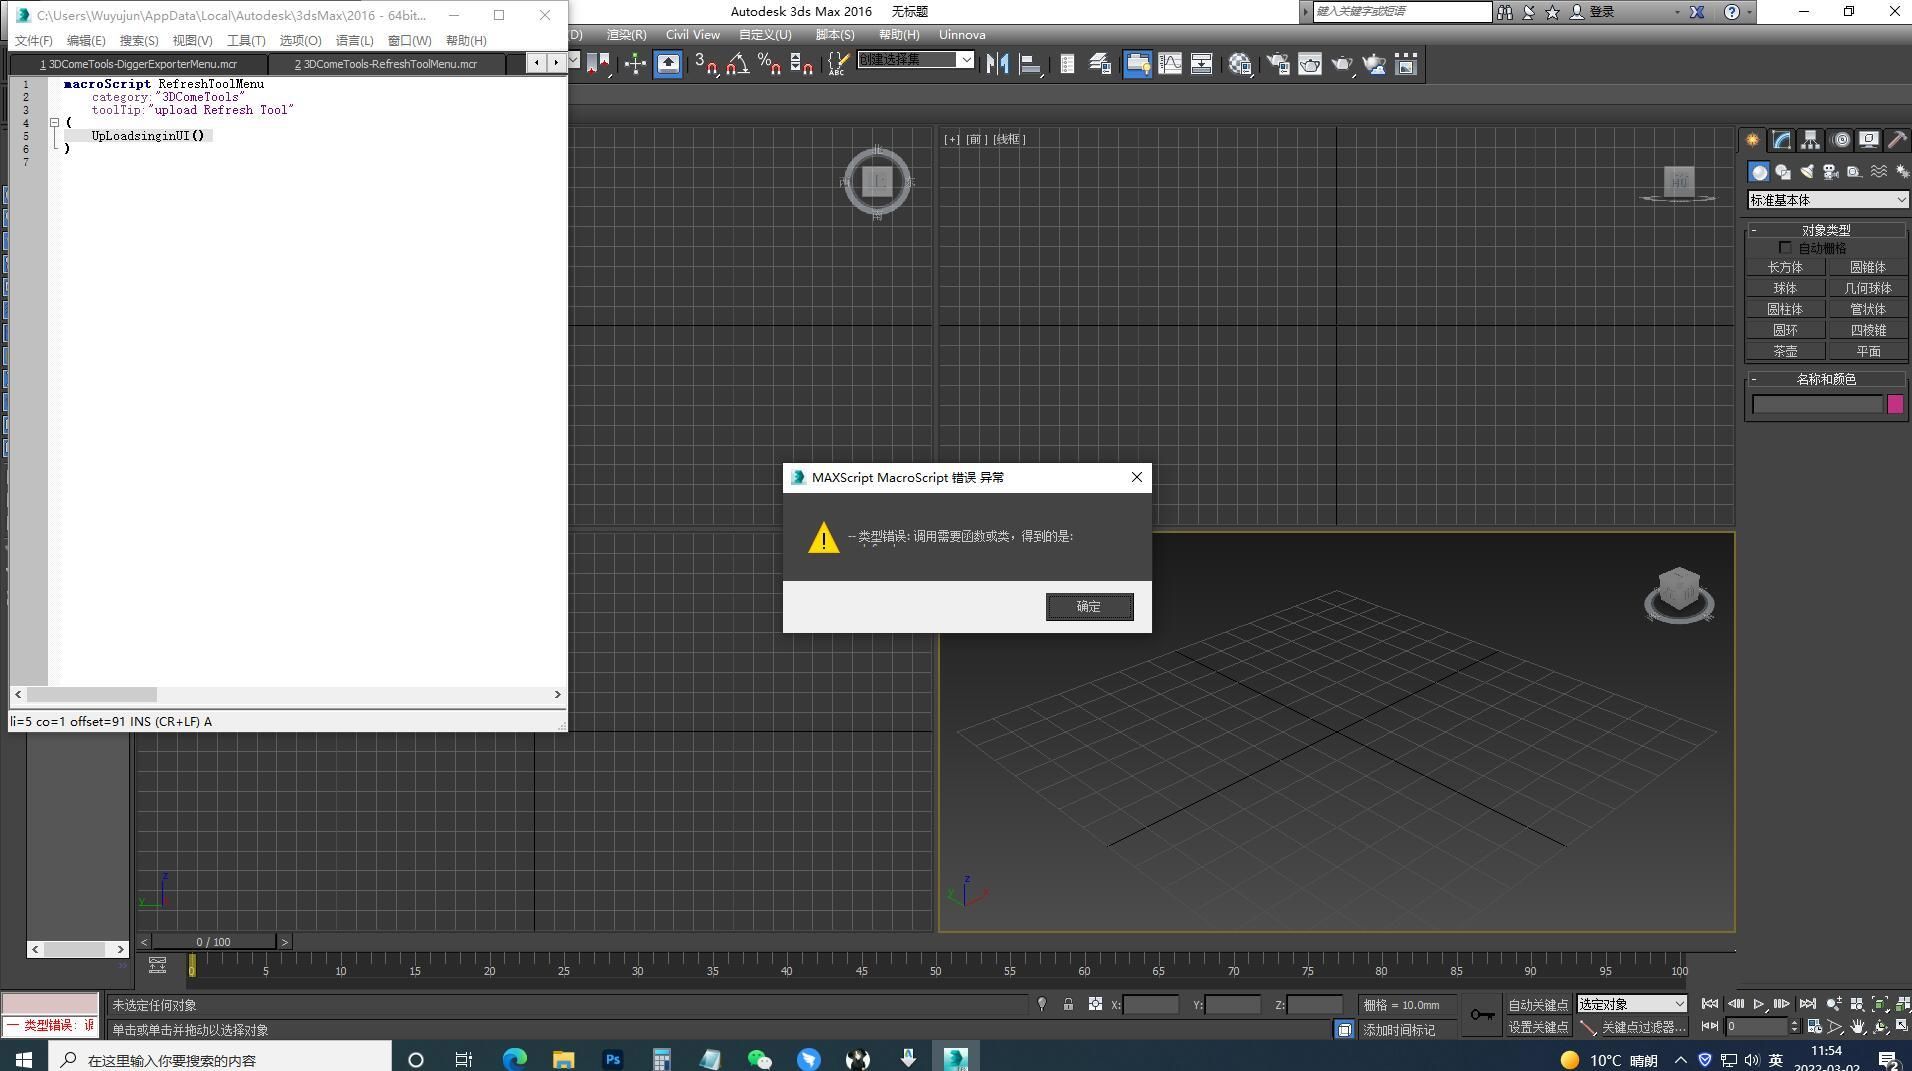The height and width of the screenshot is (1071, 1912).
Task: Open the 脚本(S) menu in 3ds Max
Action: point(834,35)
